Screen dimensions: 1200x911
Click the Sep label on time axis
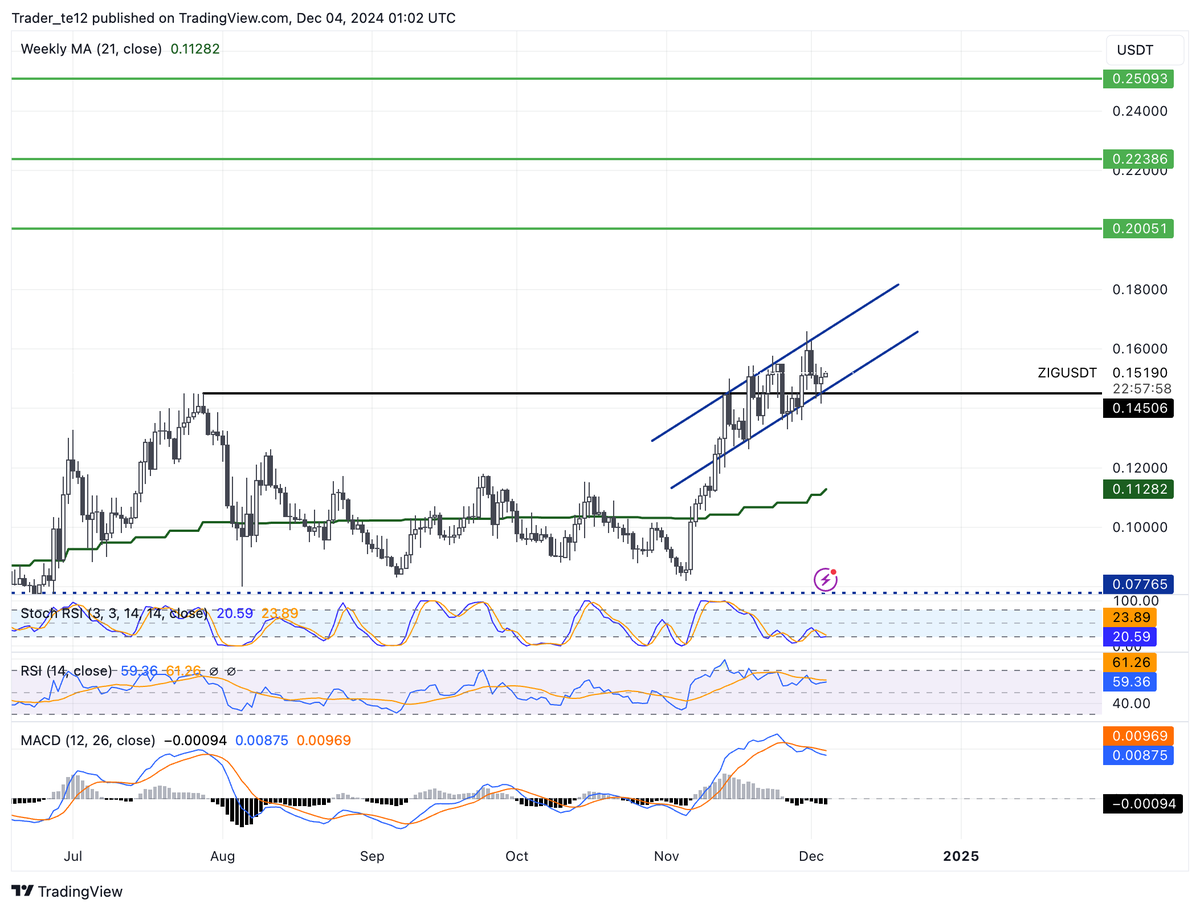point(372,857)
